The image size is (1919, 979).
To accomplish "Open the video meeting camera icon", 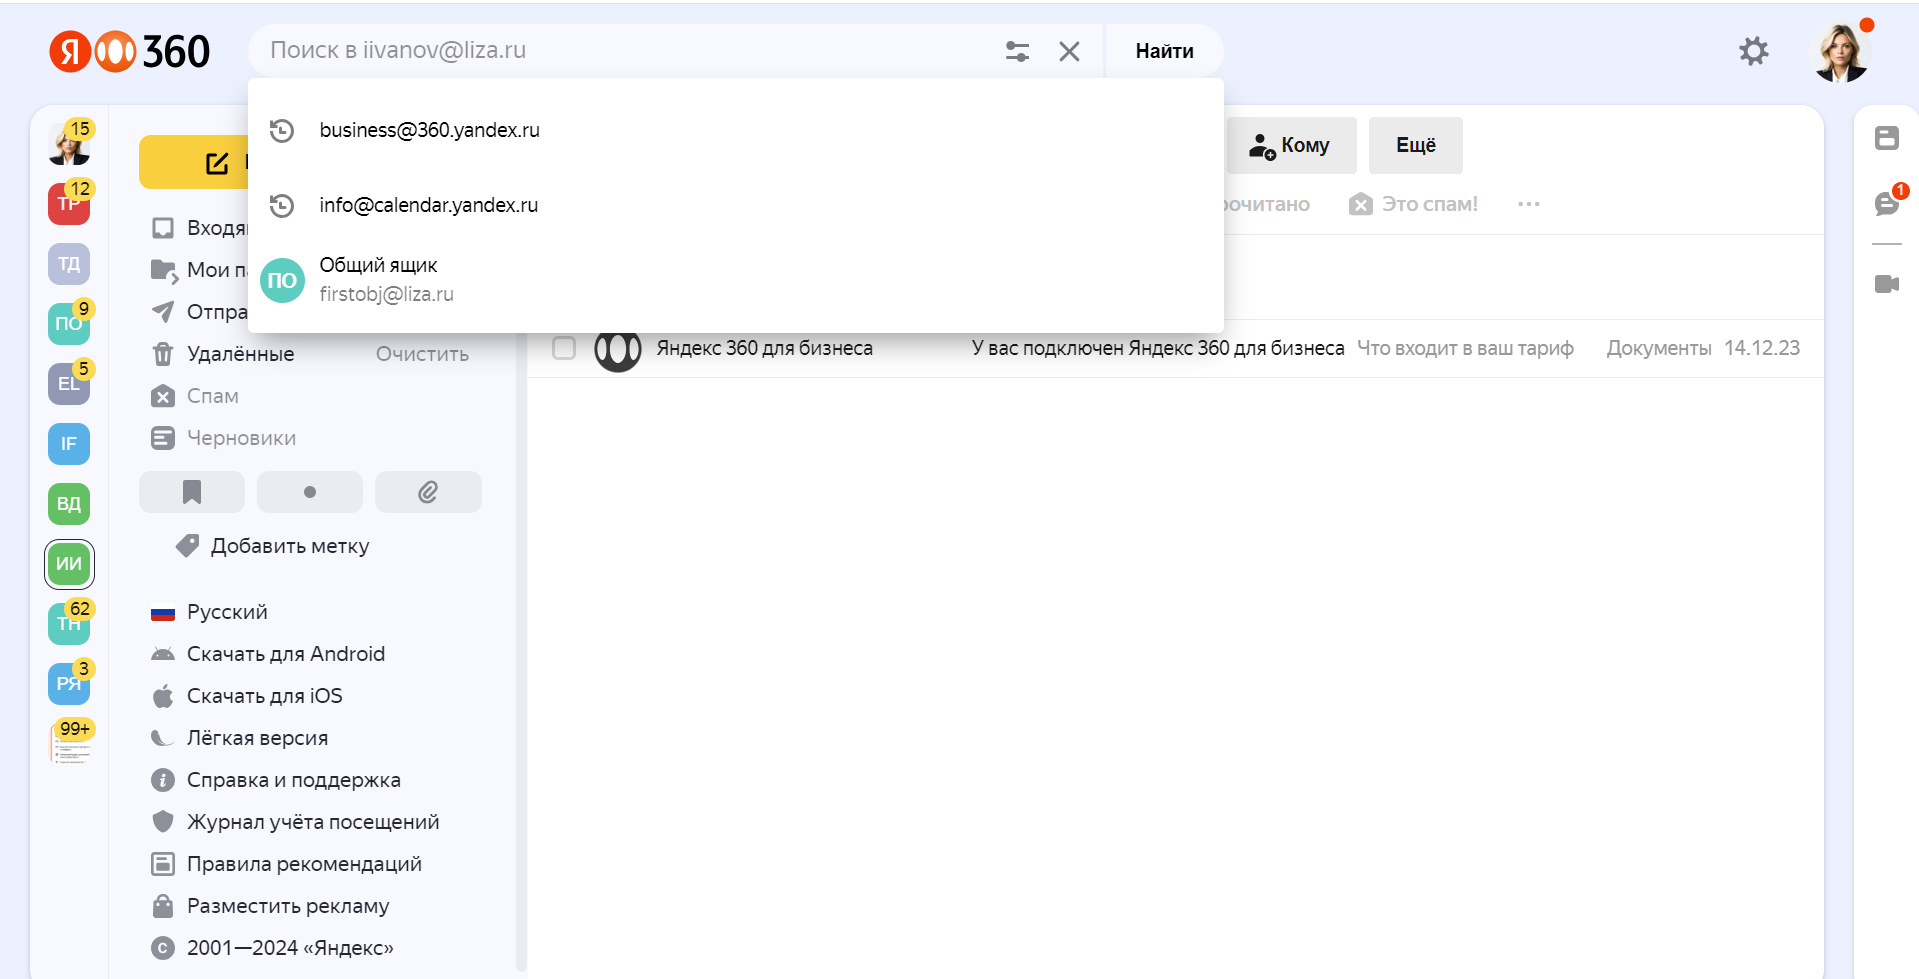I will click(1886, 284).
